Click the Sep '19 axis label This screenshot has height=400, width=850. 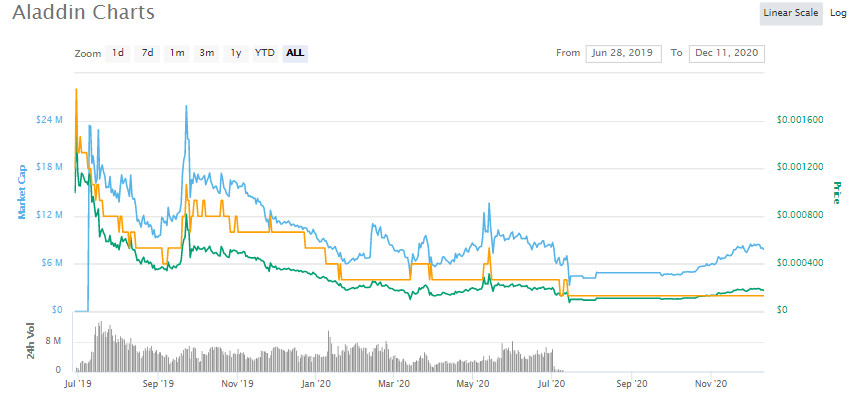160,384
